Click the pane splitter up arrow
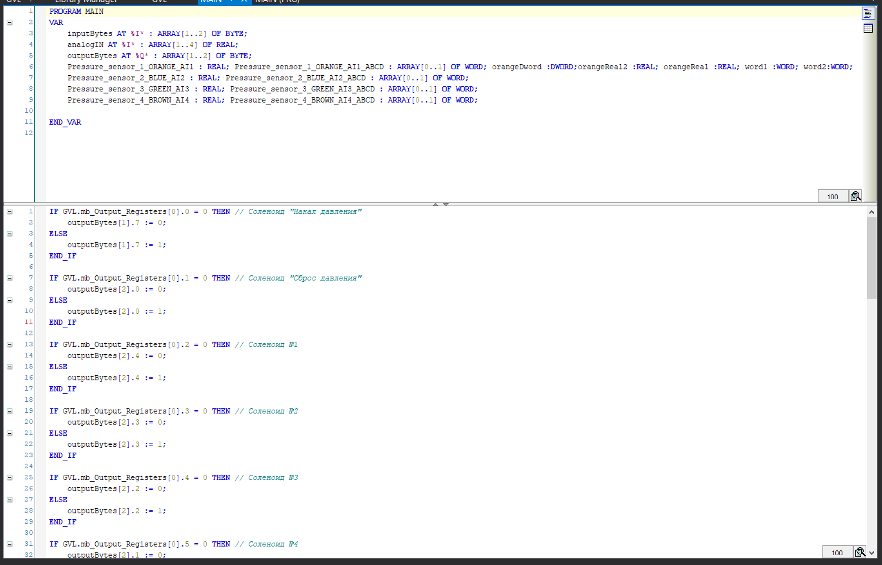 [435, 204]
